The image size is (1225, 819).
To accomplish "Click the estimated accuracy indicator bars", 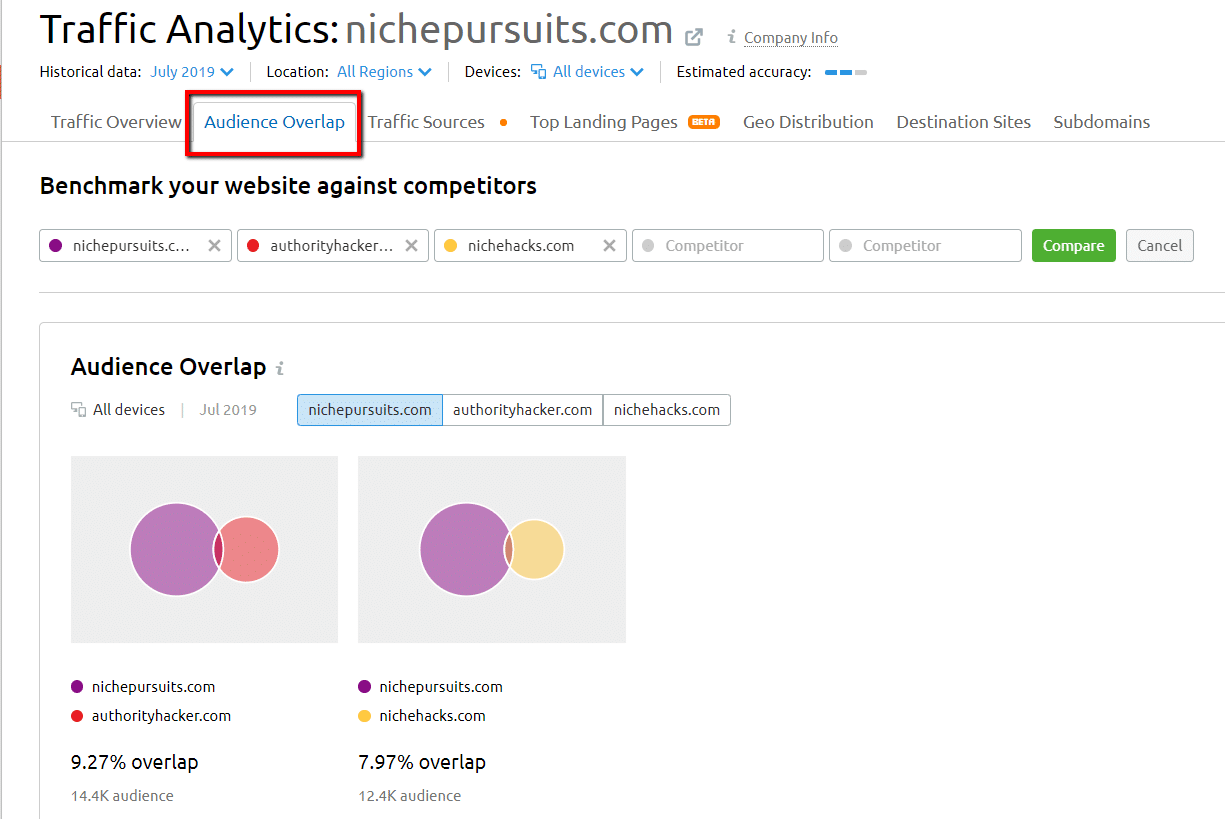I will tap(845, 72).
